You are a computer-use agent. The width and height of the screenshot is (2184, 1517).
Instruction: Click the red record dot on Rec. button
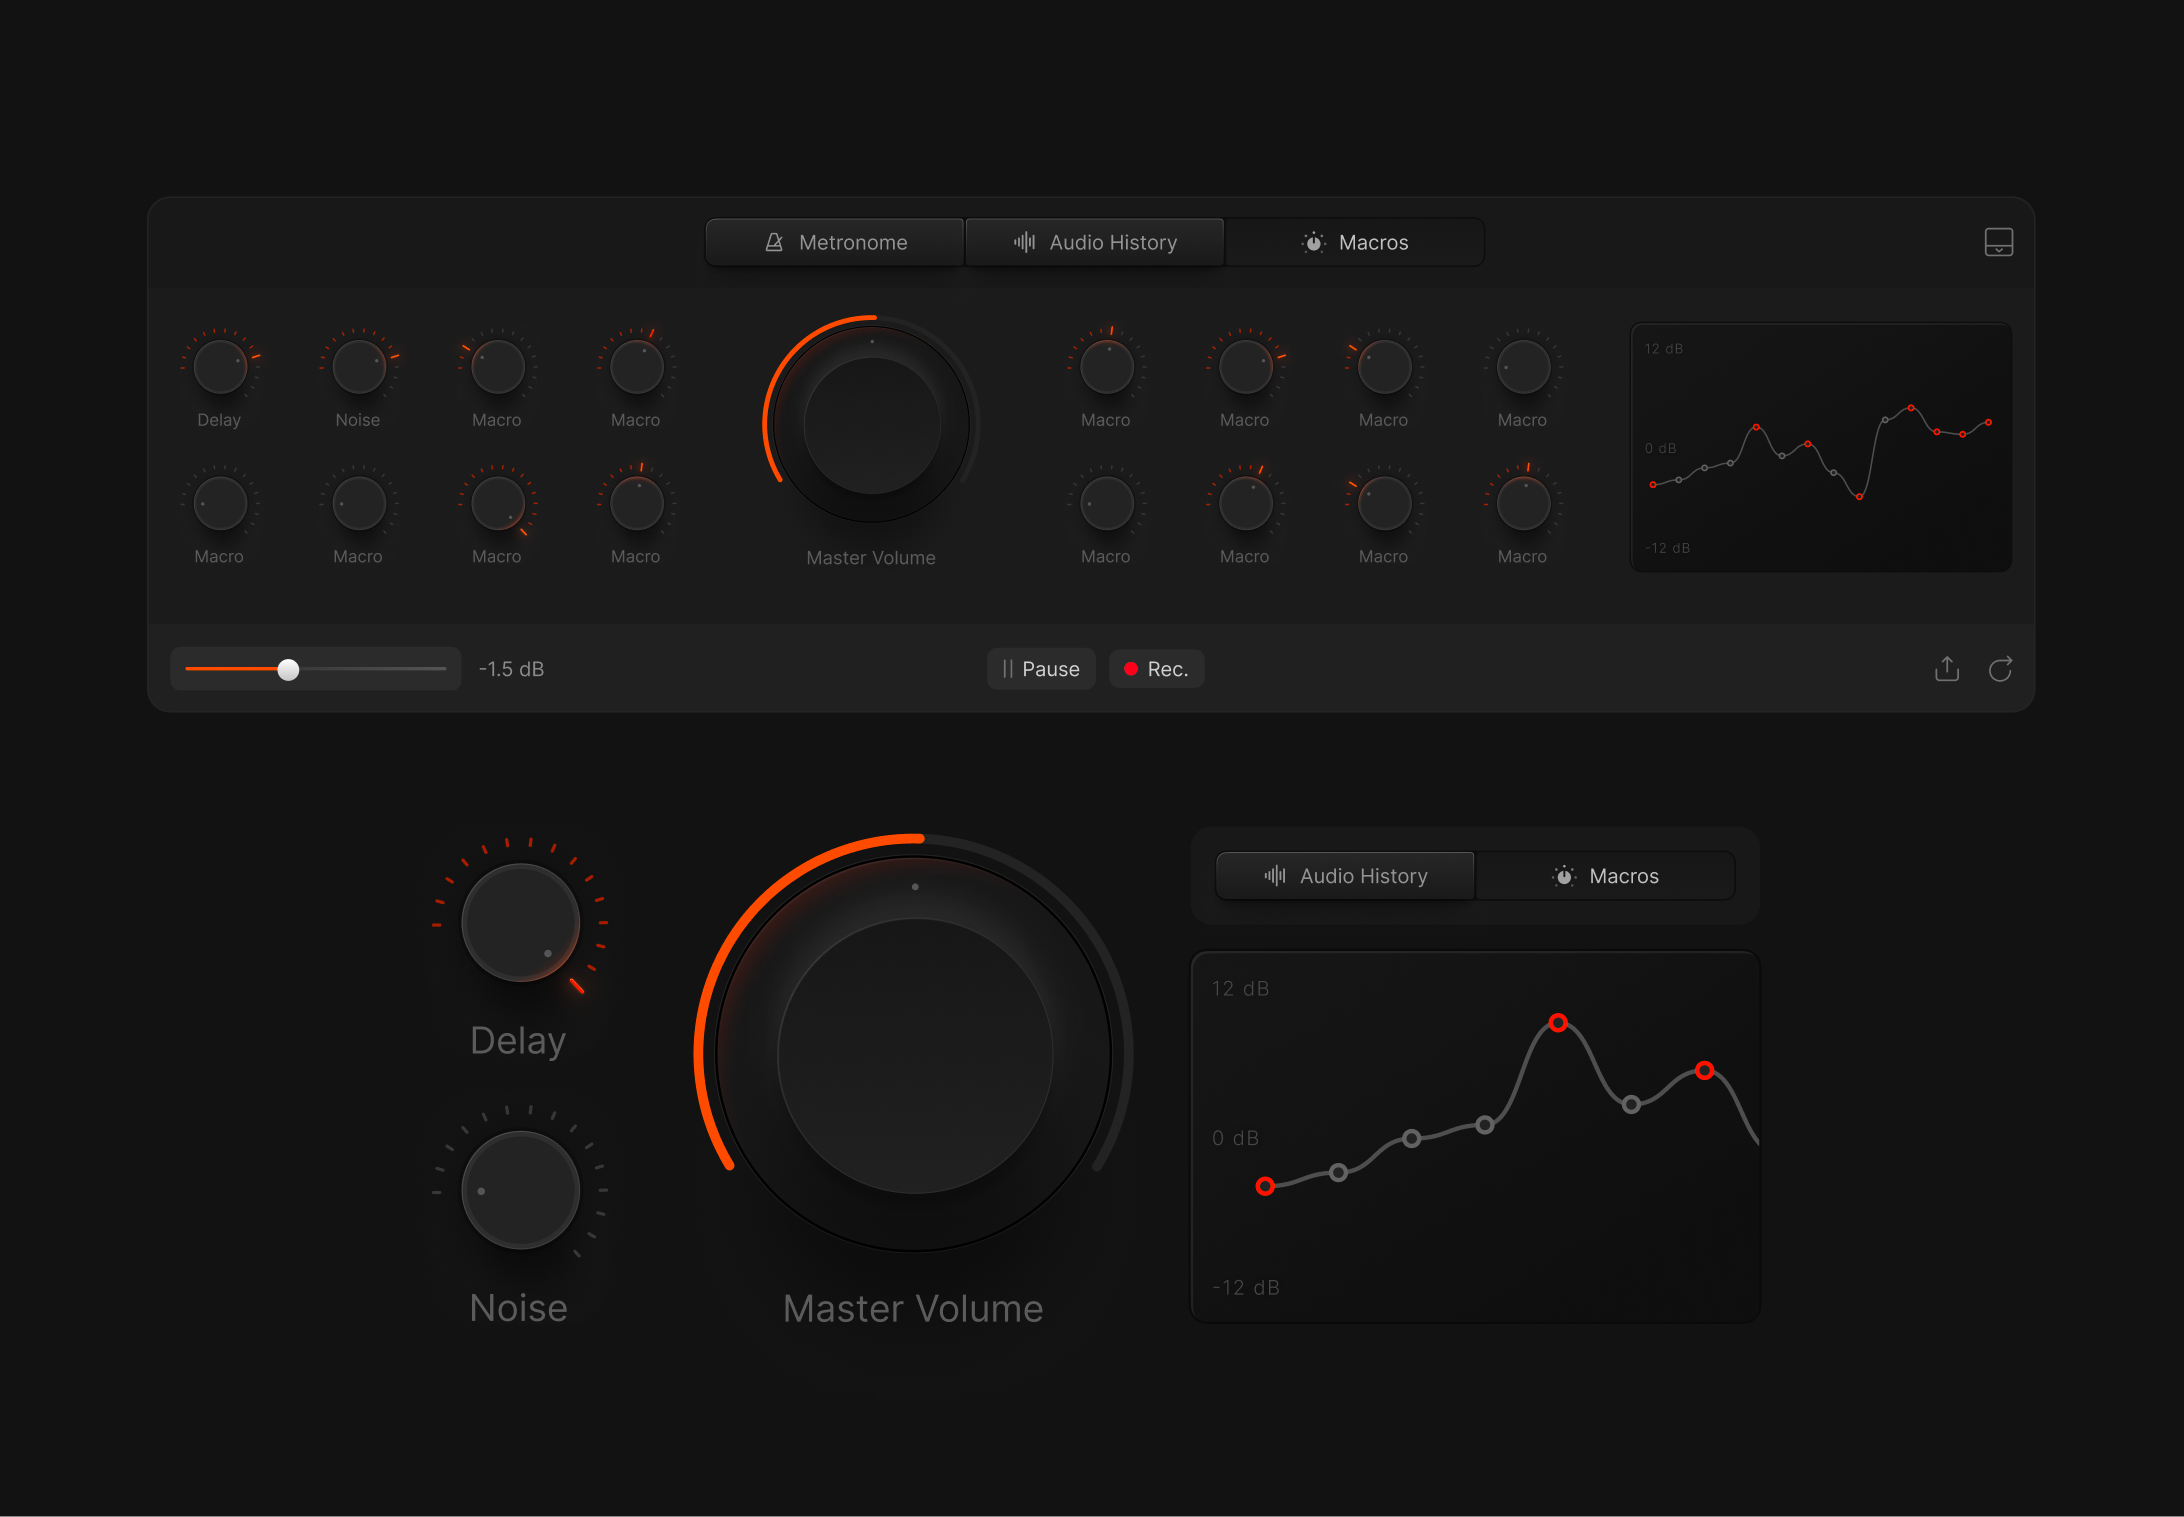coord(1131,668)
